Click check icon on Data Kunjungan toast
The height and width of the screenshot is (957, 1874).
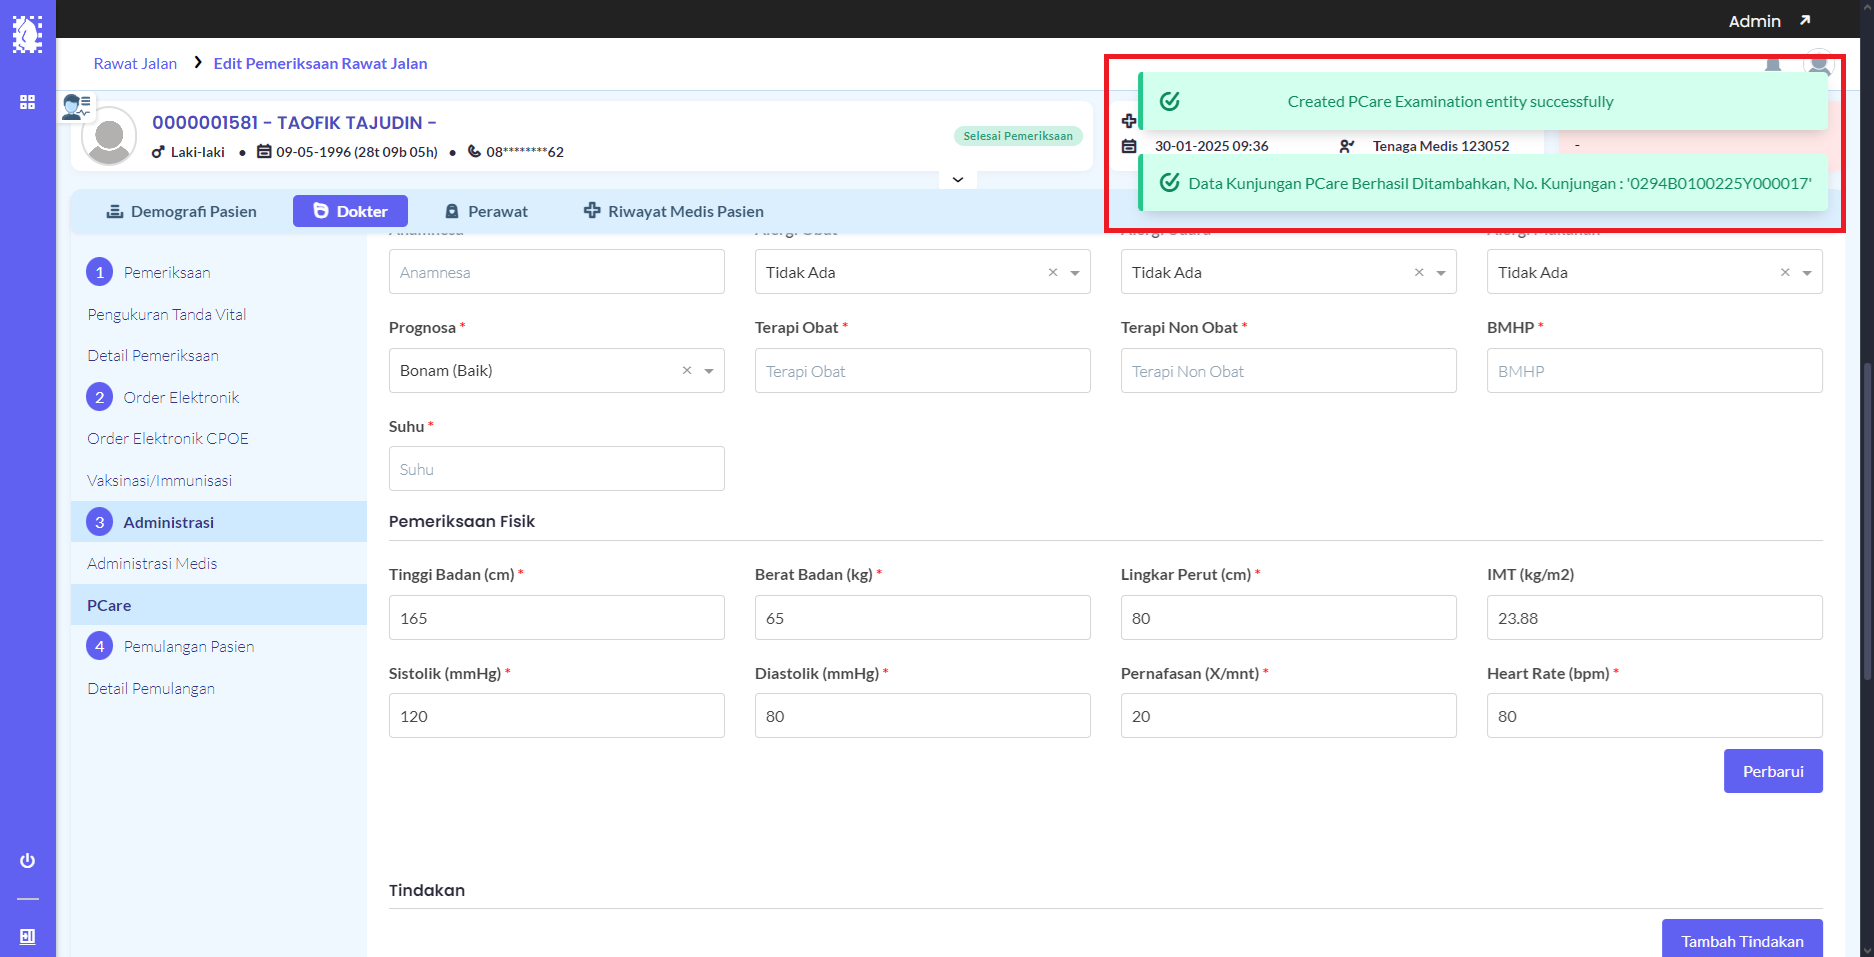point(1169,183)
